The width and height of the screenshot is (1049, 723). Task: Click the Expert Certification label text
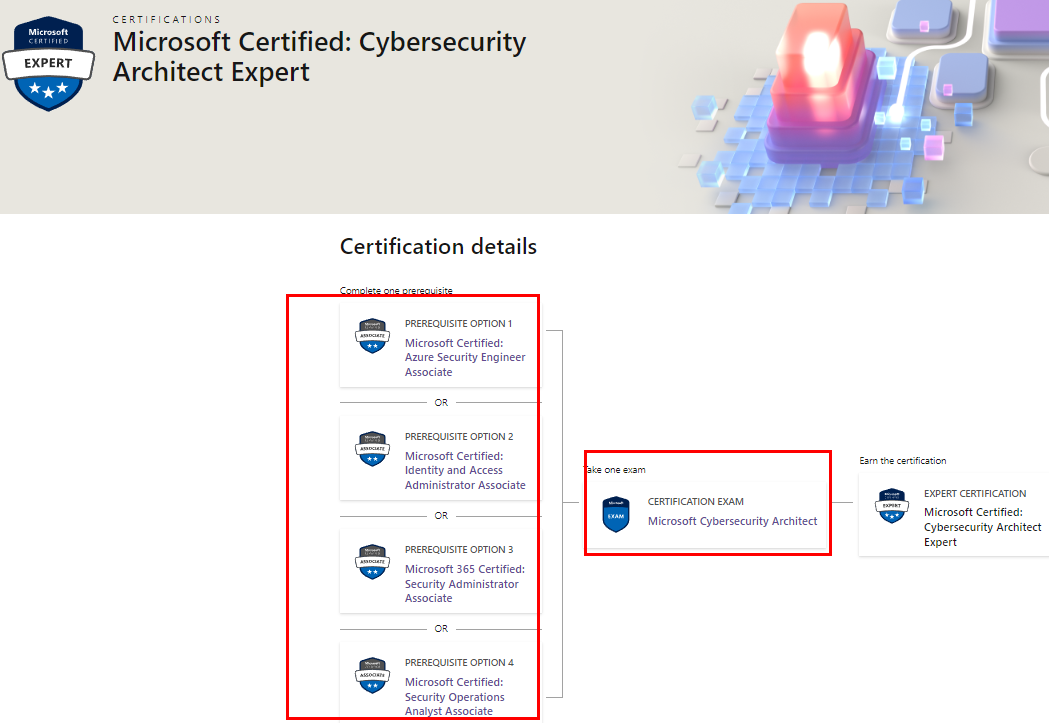pyautogui.click(x=975, y=494)
